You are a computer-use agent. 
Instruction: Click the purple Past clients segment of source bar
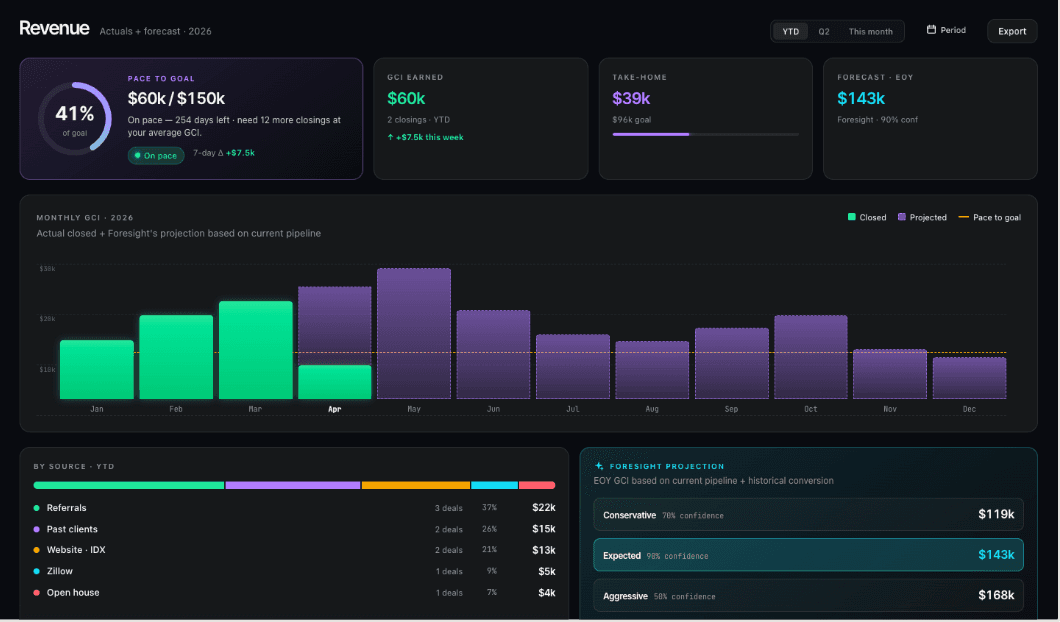(x=293, y=485)
